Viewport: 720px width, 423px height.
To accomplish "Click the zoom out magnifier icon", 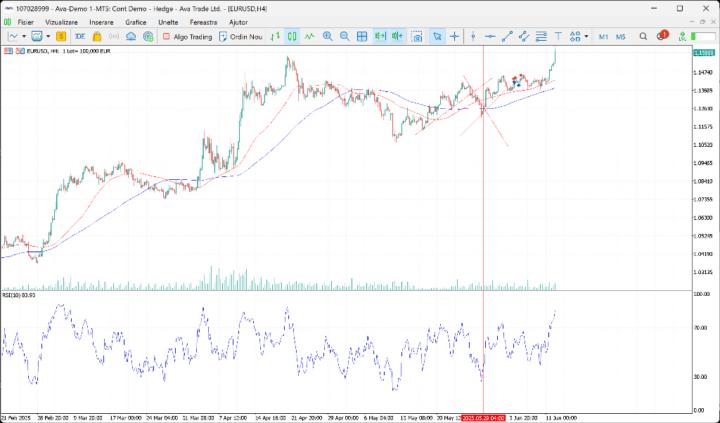I will (x=344, y=37).
